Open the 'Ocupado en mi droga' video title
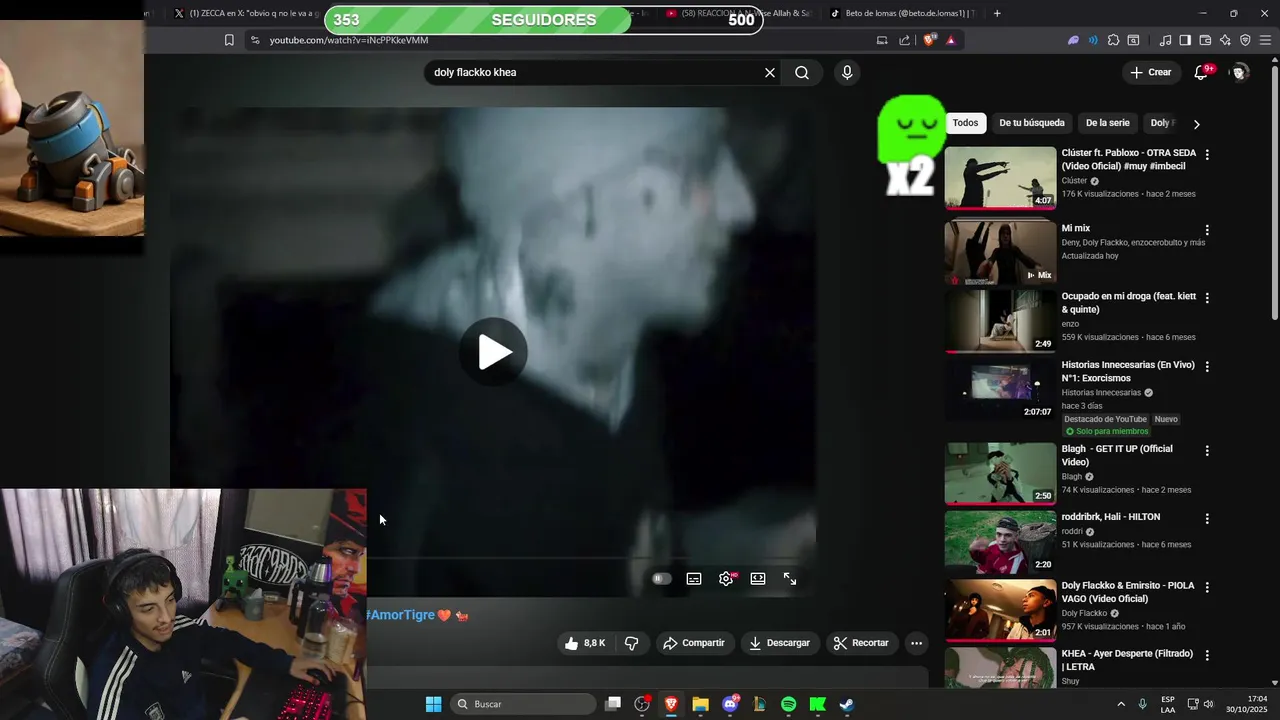Image resolution: width=1280 pixels, height=720 pixels. pos(1129,303)
